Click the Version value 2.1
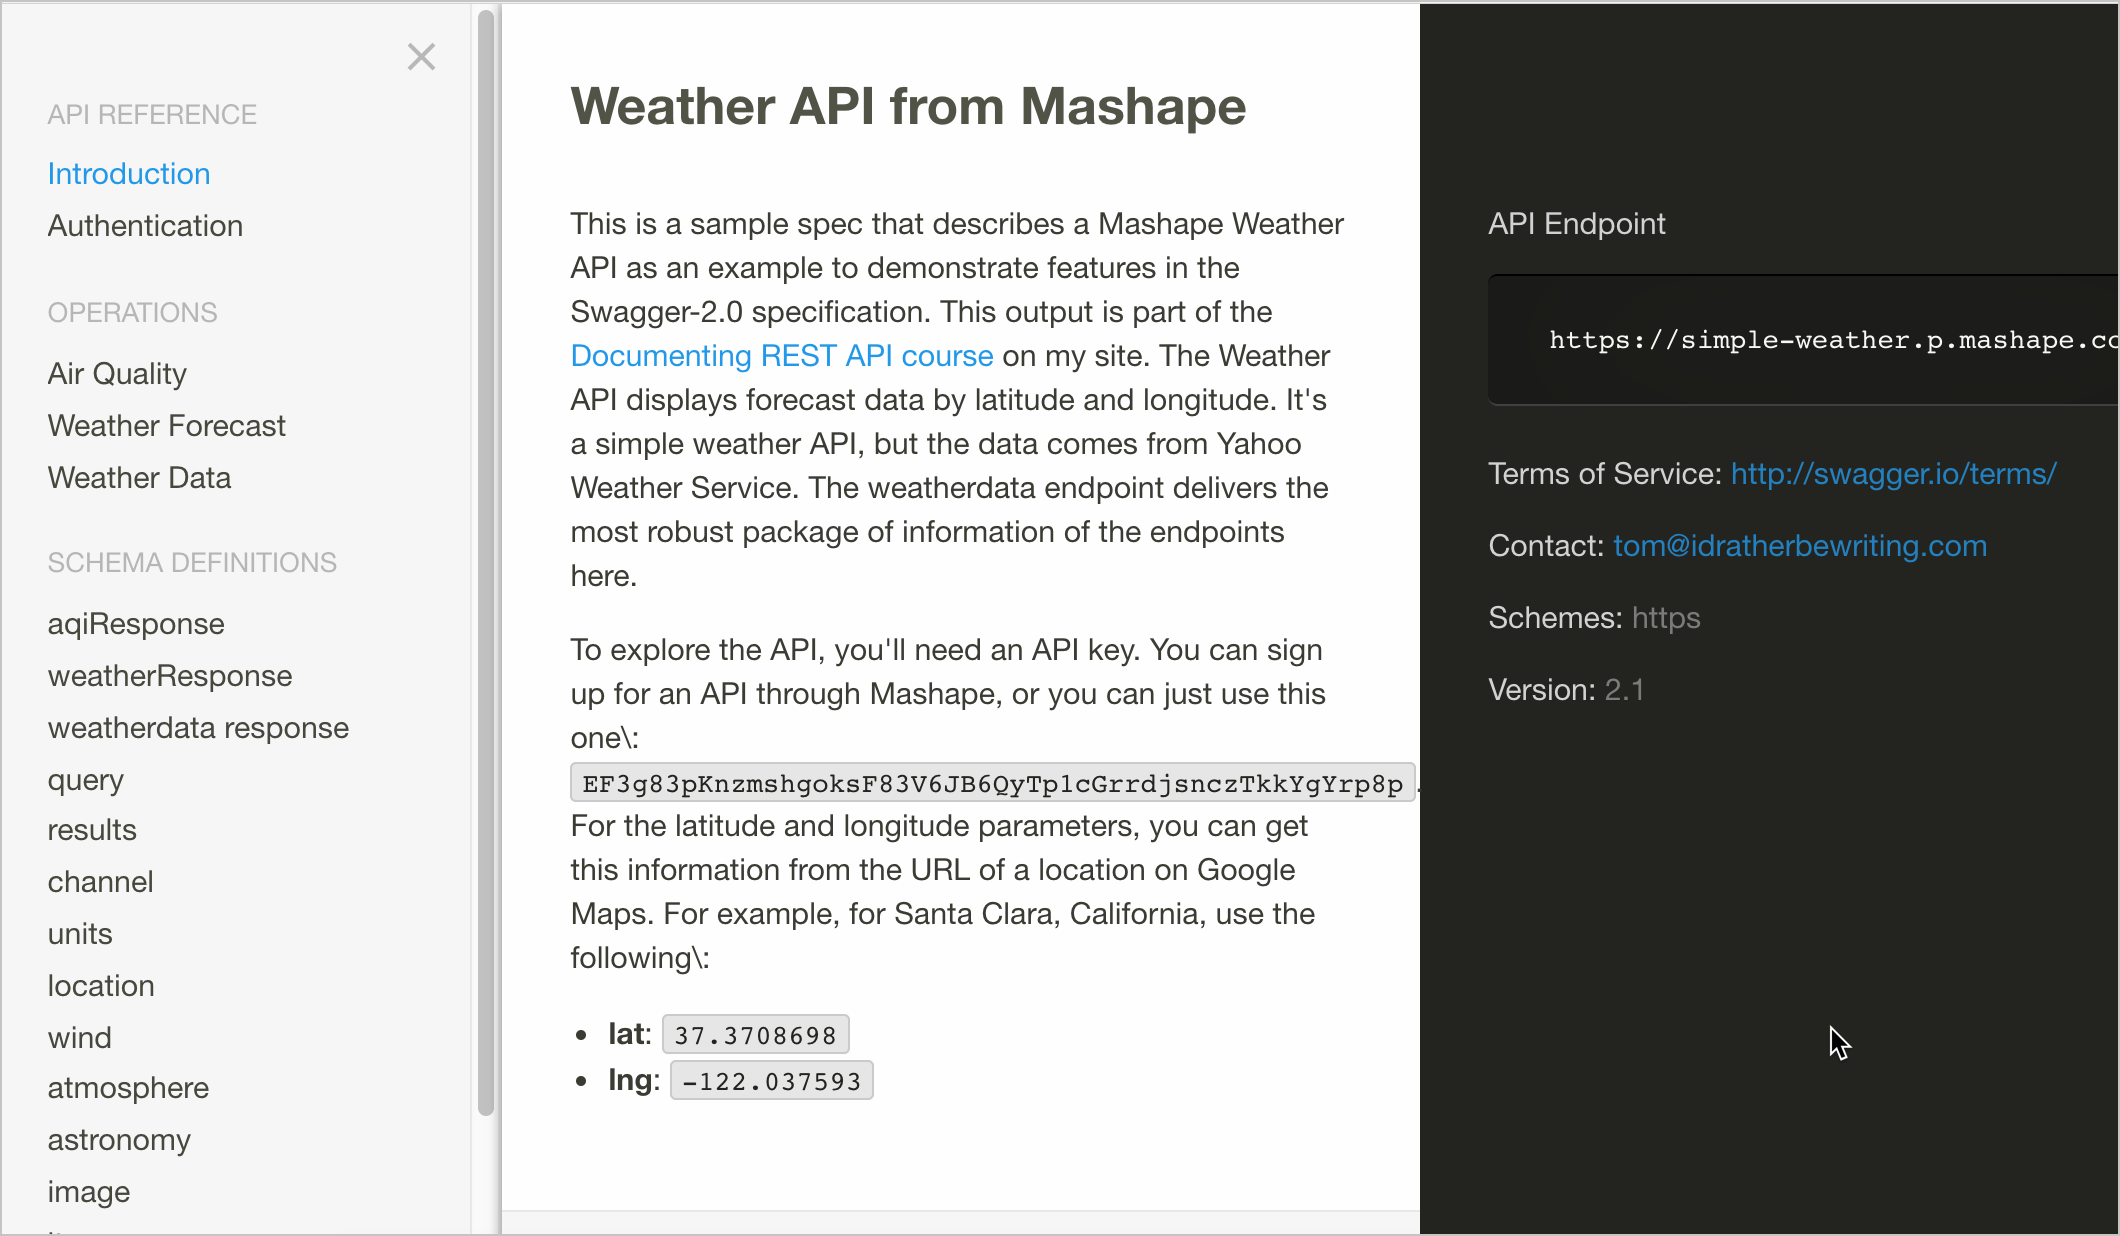The height and width of the screenshot is (1236, 2120). pyautogui.click(x=1624, y=690)
